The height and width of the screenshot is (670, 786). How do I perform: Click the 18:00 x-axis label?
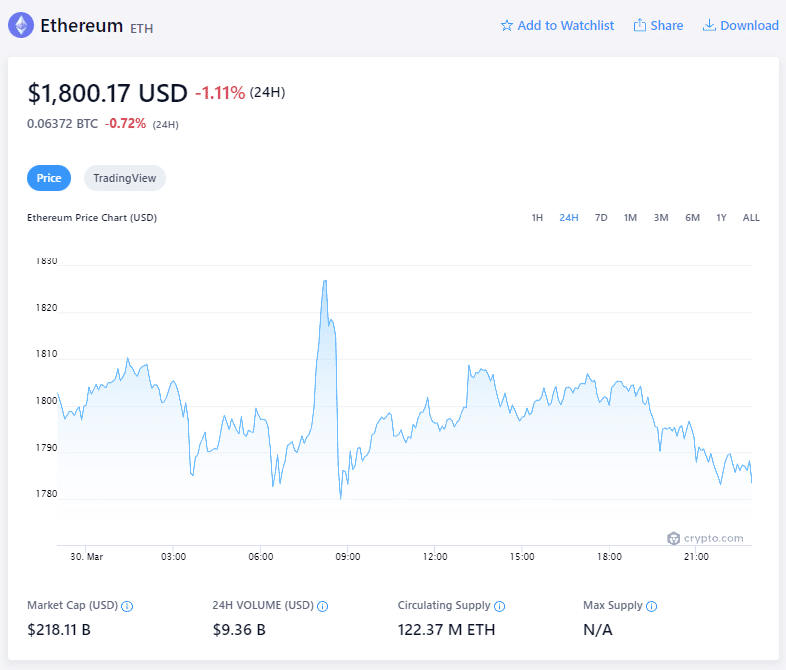tap(609, 556)
